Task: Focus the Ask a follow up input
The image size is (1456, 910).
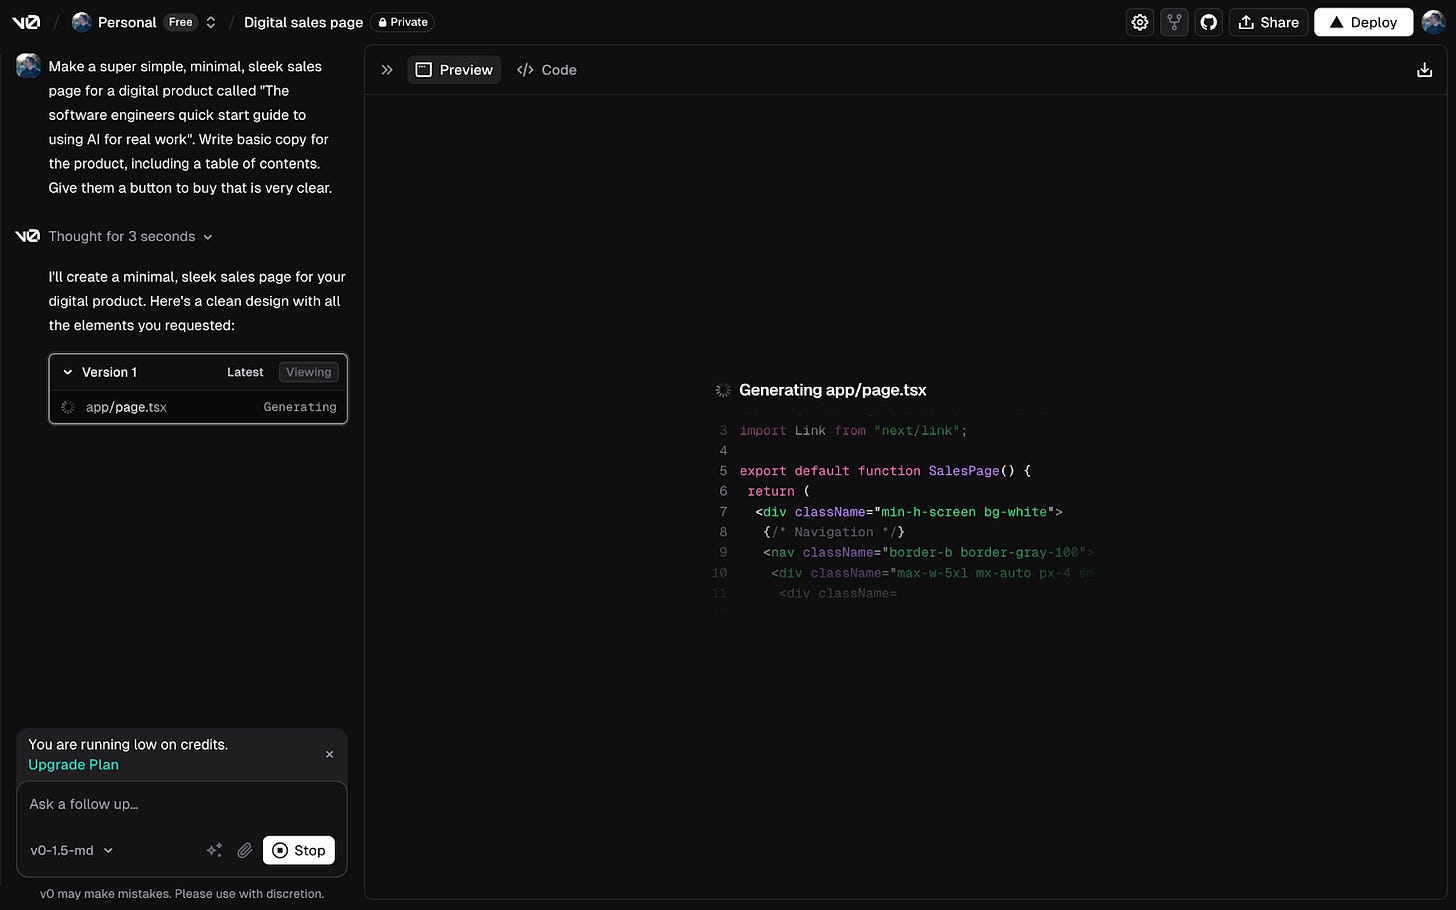Action: [181, 805]
